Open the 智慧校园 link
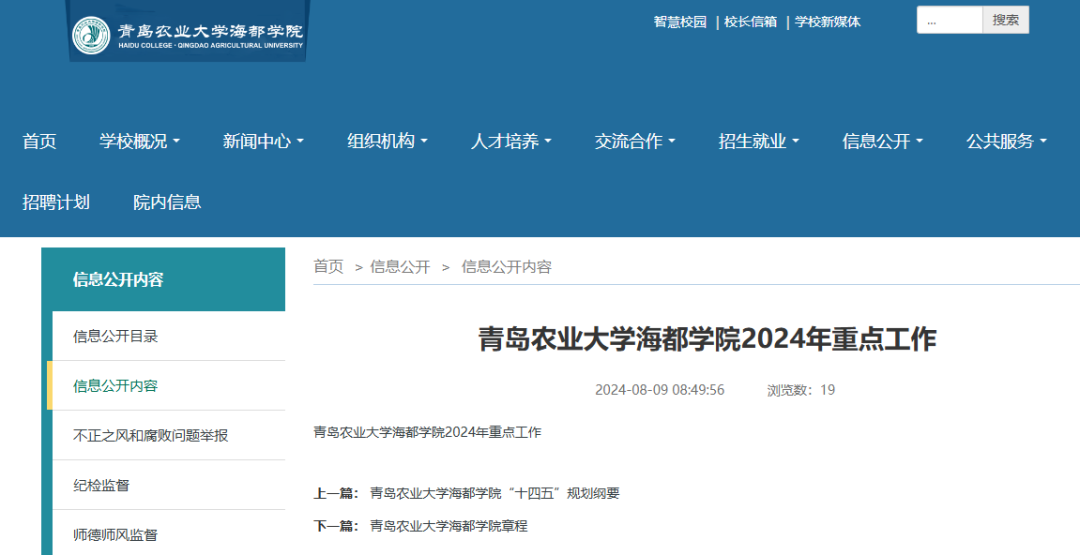1080x555 pixels. coord(680,22)
